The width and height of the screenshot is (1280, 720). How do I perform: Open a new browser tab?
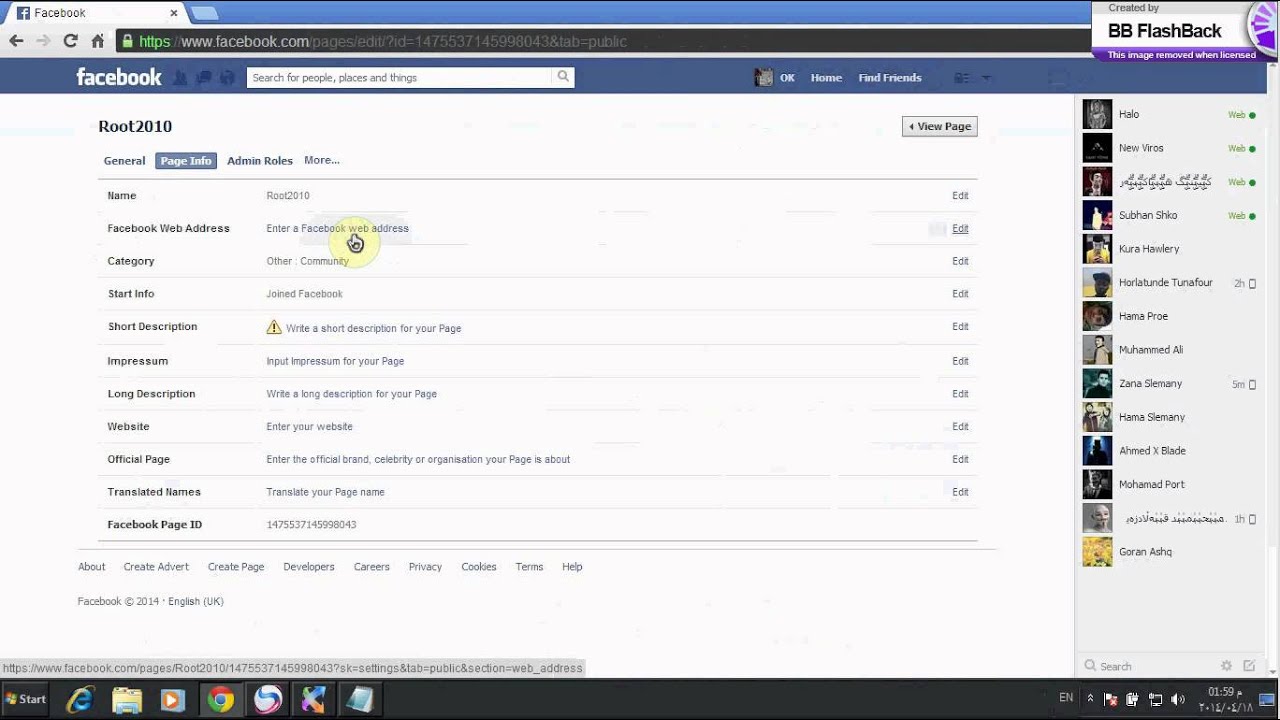point(204,13)
